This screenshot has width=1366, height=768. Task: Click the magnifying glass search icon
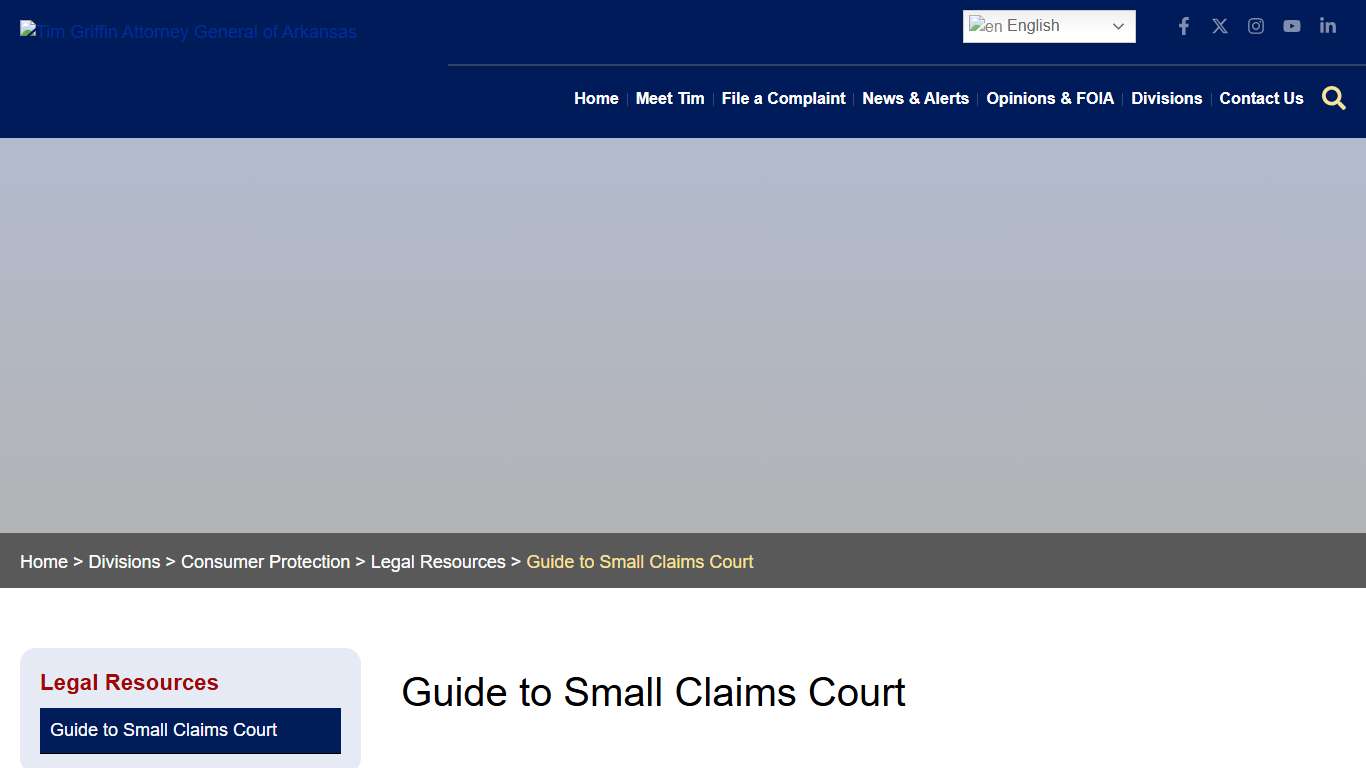1334,98
